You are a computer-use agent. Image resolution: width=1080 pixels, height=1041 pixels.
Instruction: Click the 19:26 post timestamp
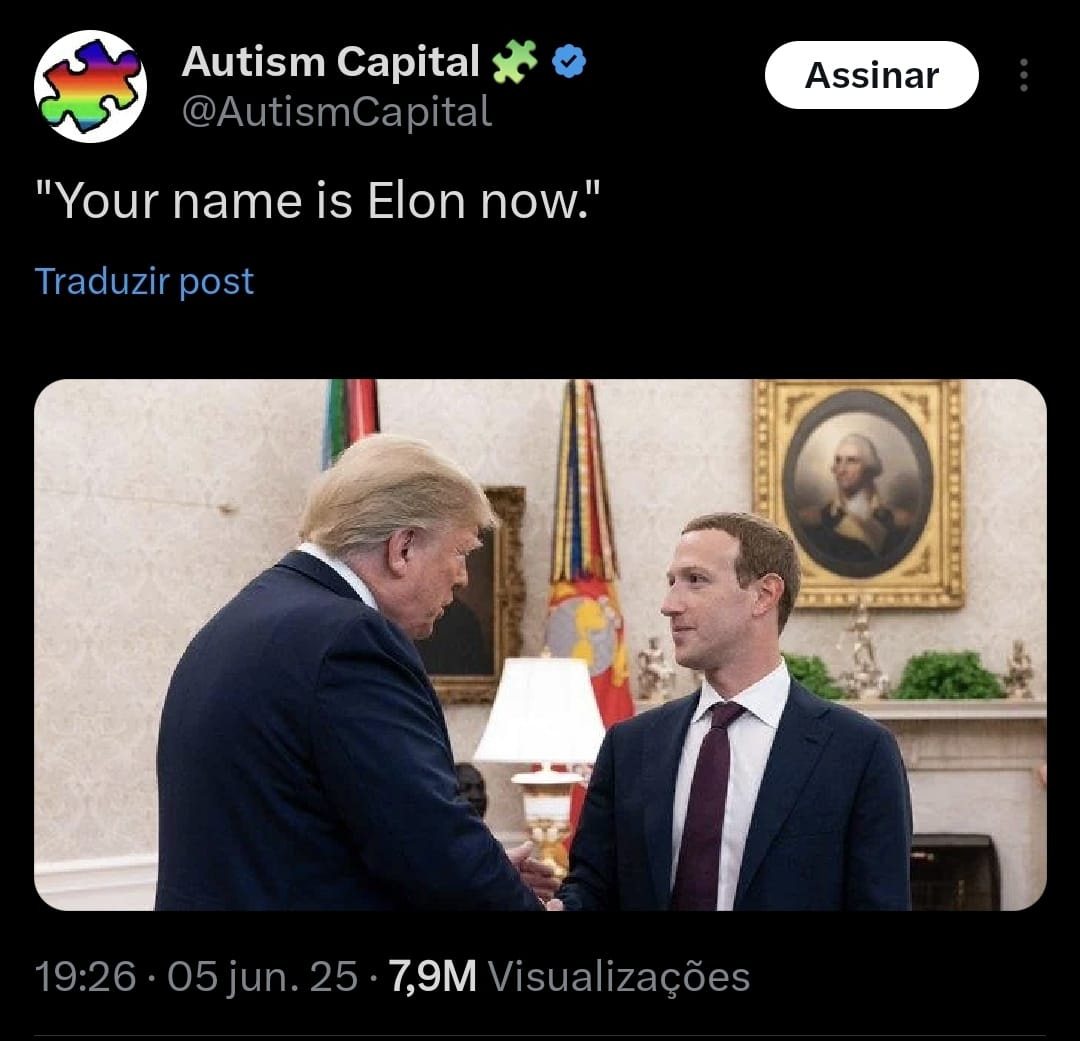click(x=85, y=976)
